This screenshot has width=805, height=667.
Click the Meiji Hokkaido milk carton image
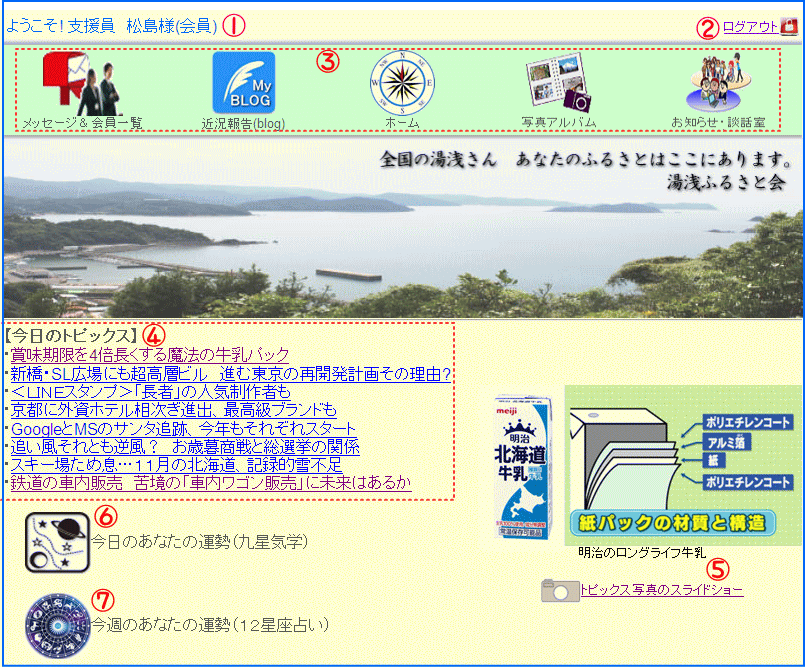point(522,465)
